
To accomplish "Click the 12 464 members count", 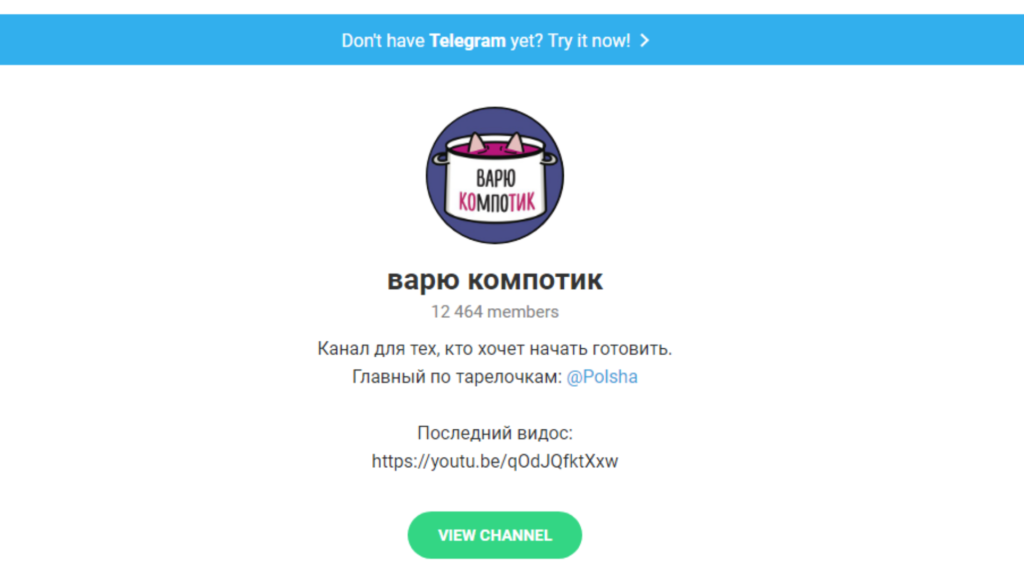I will click(495, 312).
